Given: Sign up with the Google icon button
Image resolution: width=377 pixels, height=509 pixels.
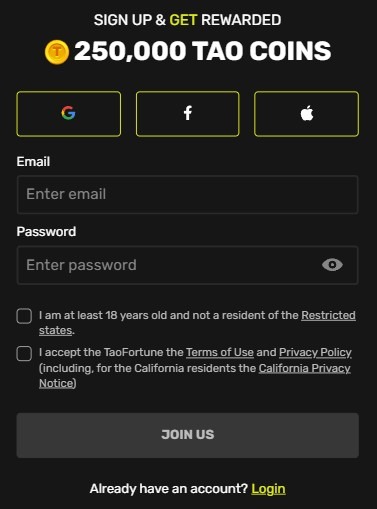Looking at the screenshot, I should click(69, 114).
